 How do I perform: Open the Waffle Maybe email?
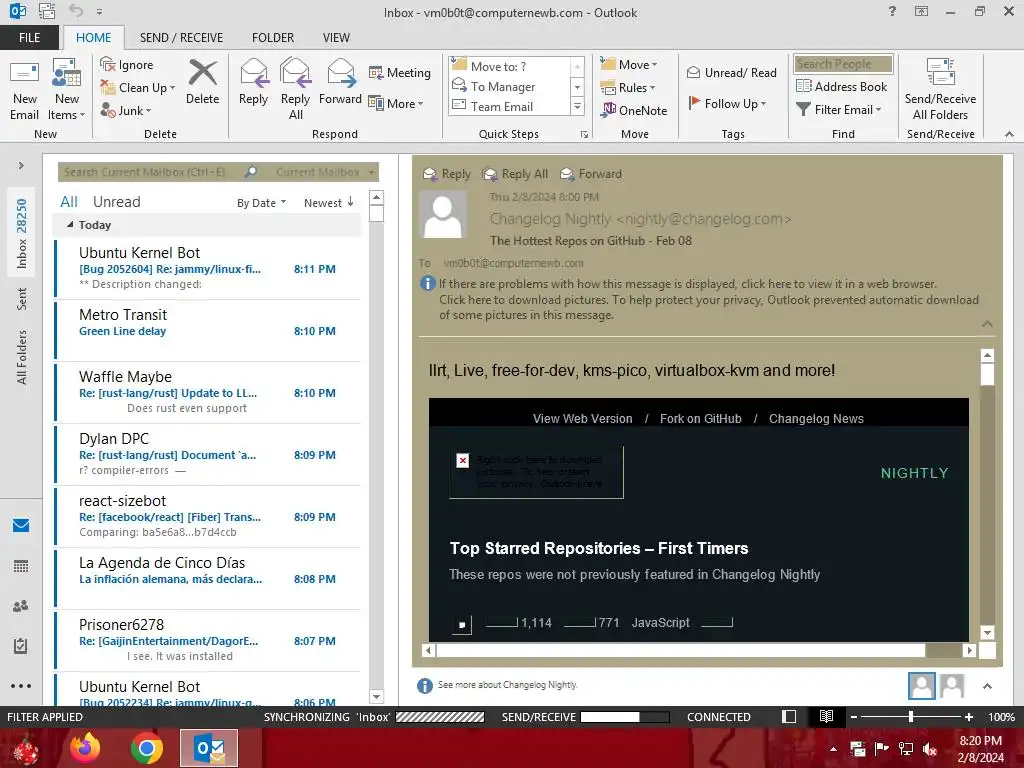tap(208, 392)
